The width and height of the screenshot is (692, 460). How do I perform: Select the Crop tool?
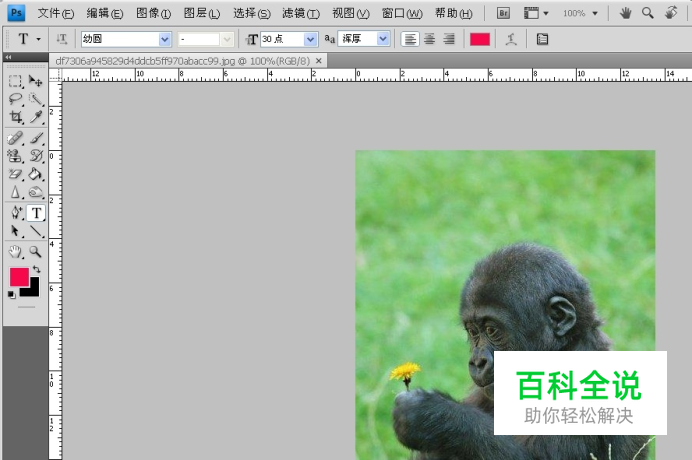pyautogui.click(x=15, y=117)
